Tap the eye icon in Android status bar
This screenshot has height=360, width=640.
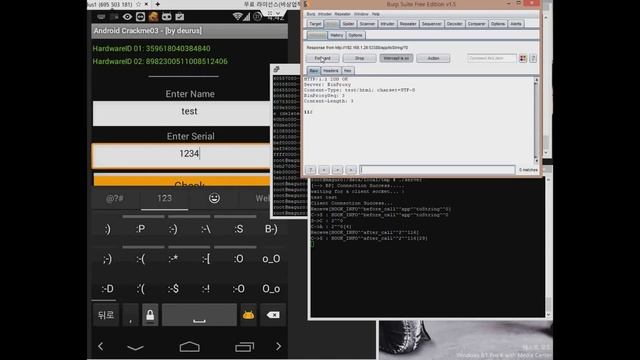[x=127, y=17]
